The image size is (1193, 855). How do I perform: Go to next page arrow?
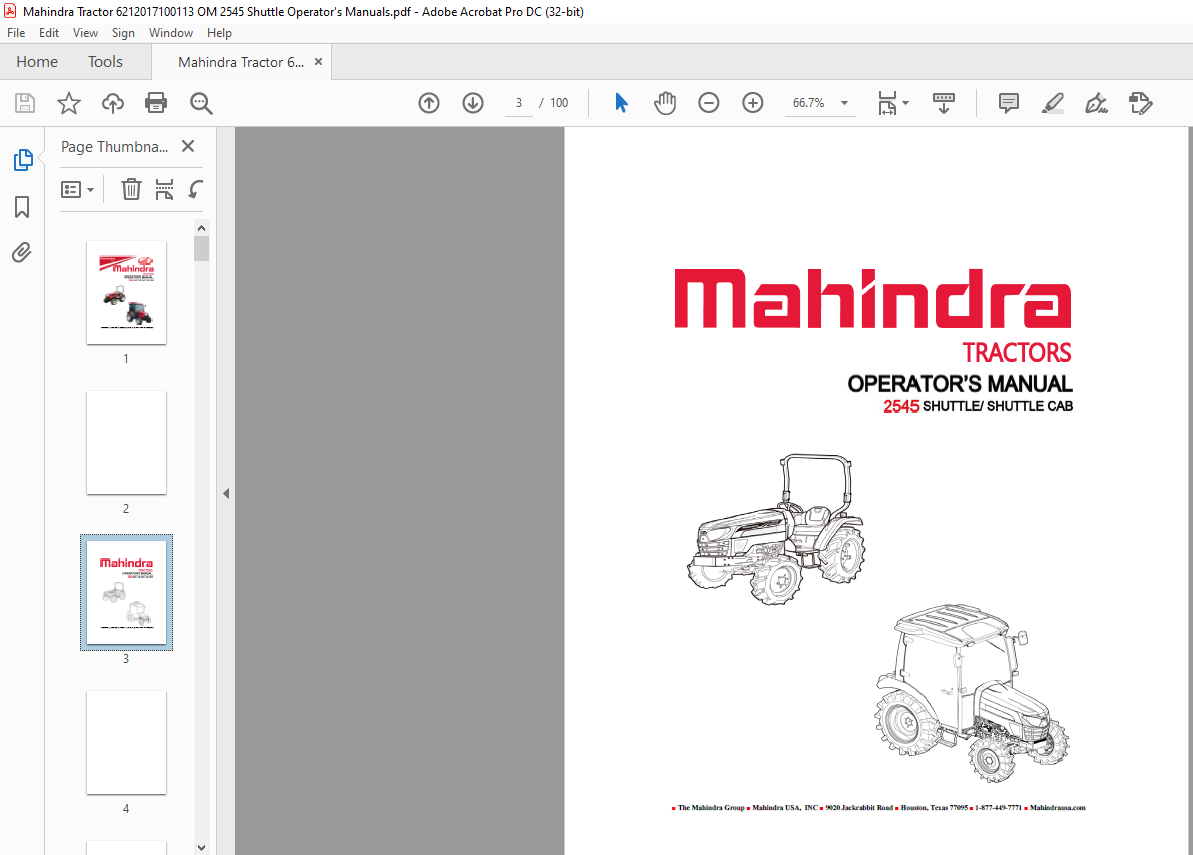pyautogui.click(x=473, y=103)
